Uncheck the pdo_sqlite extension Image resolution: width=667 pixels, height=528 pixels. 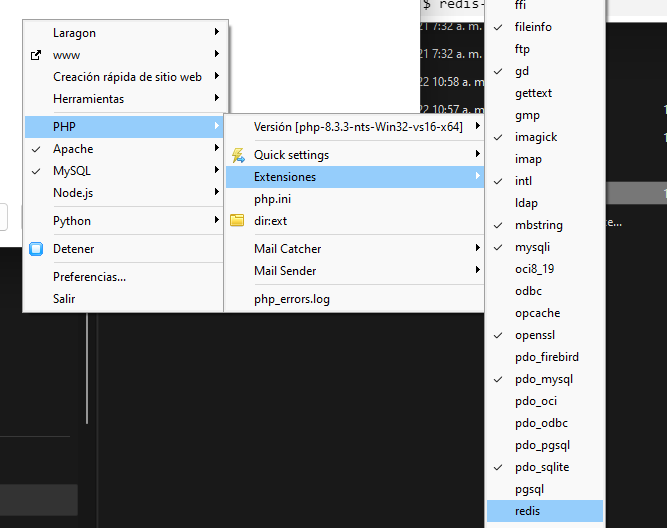point(545,467)
